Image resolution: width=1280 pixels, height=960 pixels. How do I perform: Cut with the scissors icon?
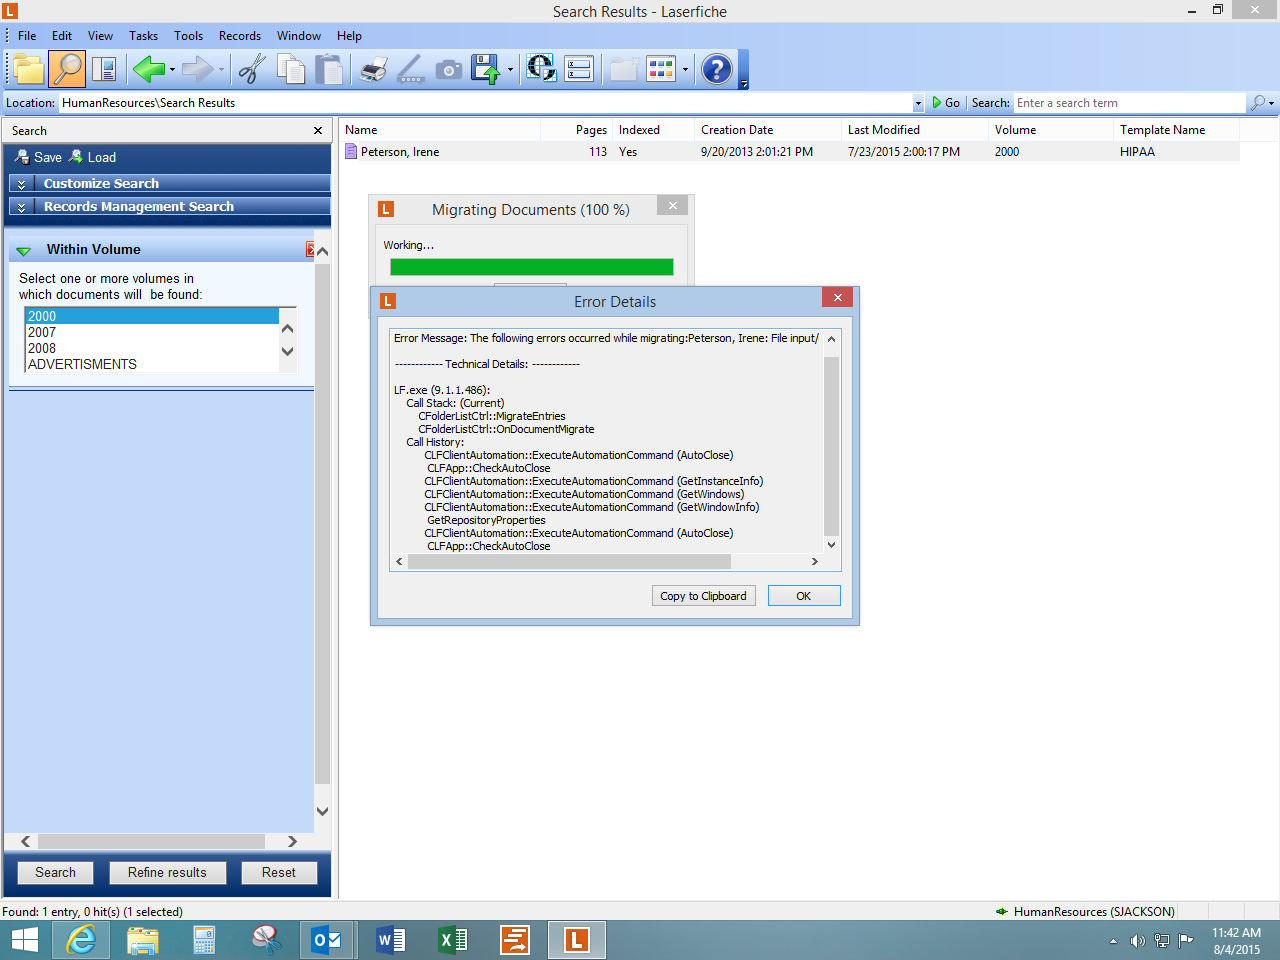click(x=252, y=69)
